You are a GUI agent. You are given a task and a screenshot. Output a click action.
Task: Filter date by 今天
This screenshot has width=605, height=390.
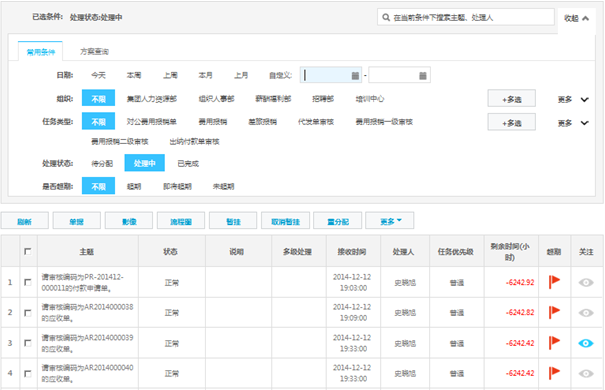98,75
